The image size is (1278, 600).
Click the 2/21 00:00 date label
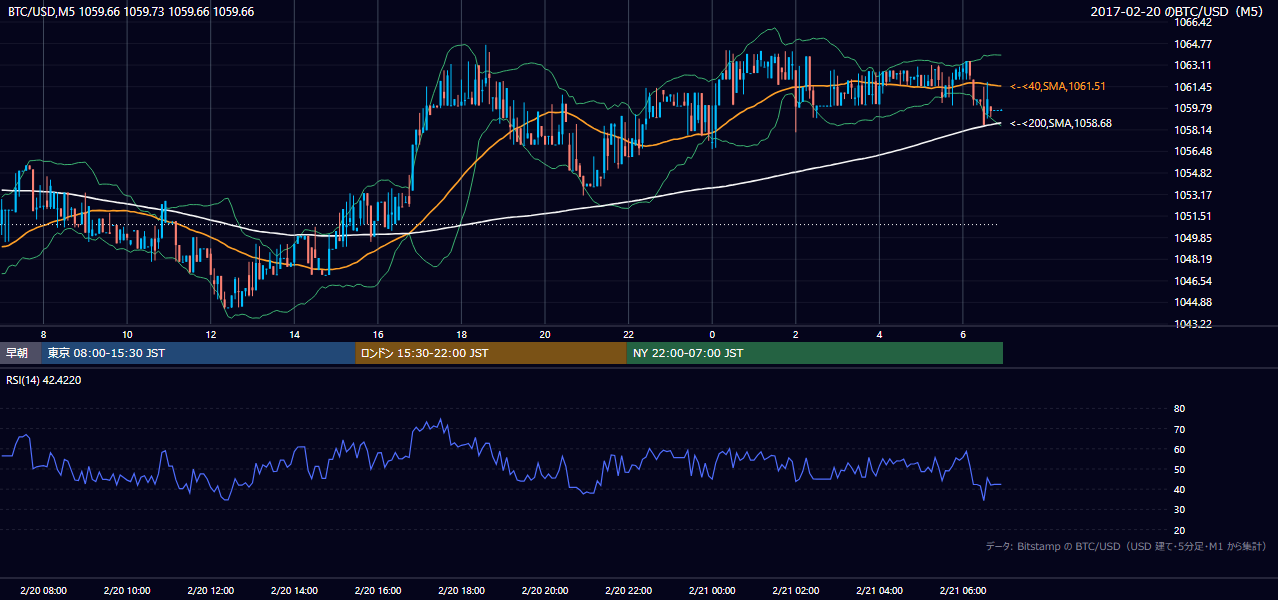click(x=712, y=591)
